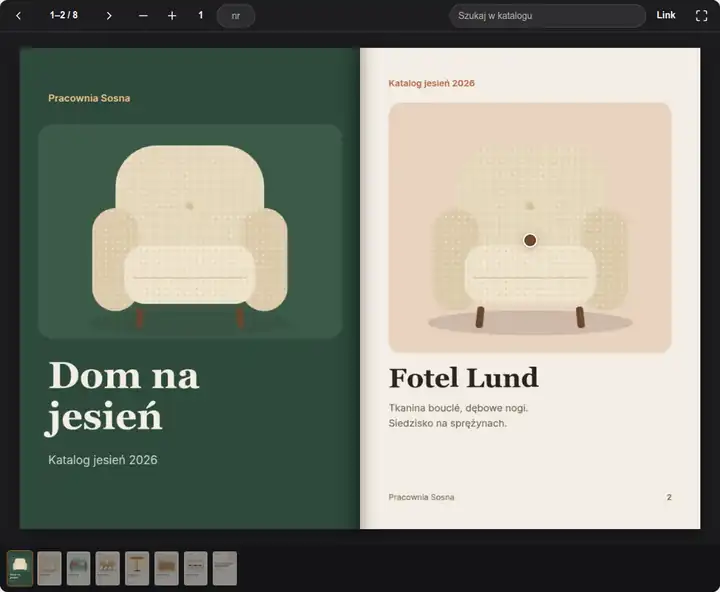Click the Link button
The width and height of the screenshot is (720, 592).
666,15
